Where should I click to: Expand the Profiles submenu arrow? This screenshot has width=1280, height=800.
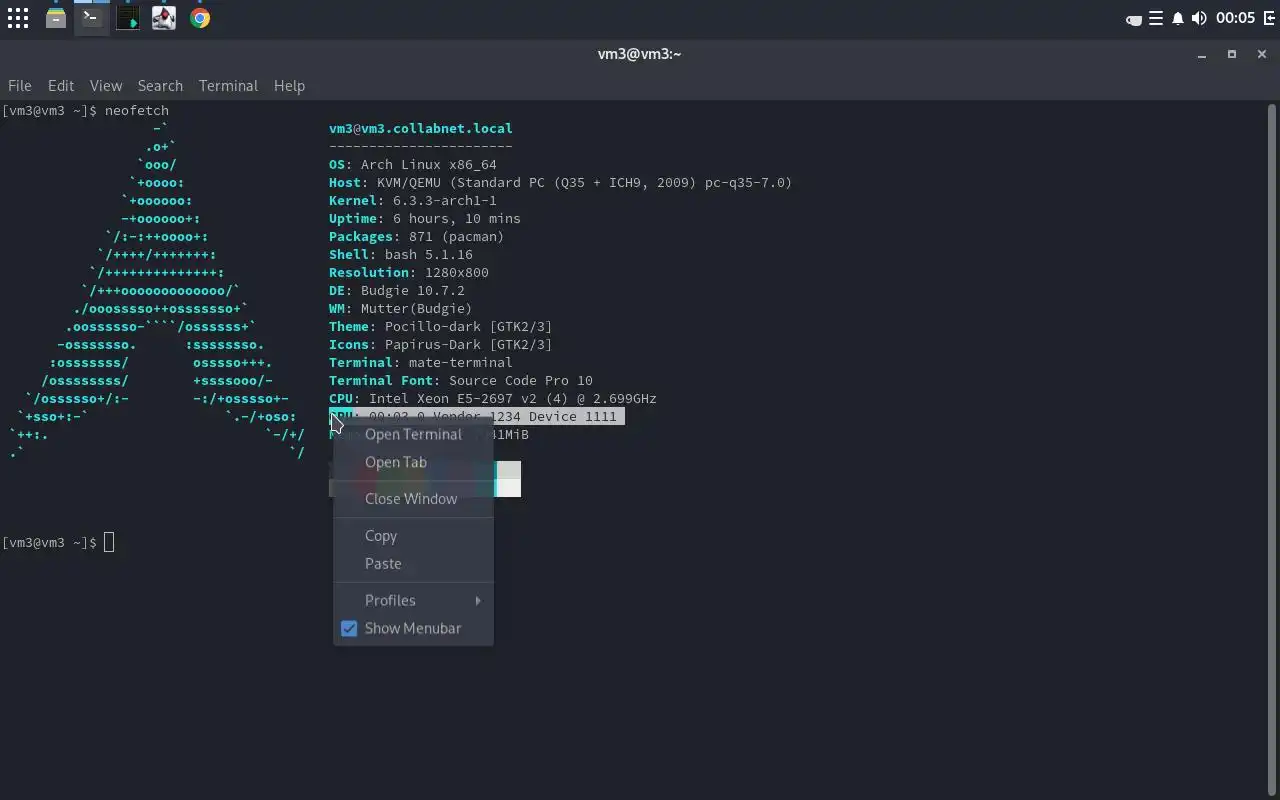click(478, 600)
